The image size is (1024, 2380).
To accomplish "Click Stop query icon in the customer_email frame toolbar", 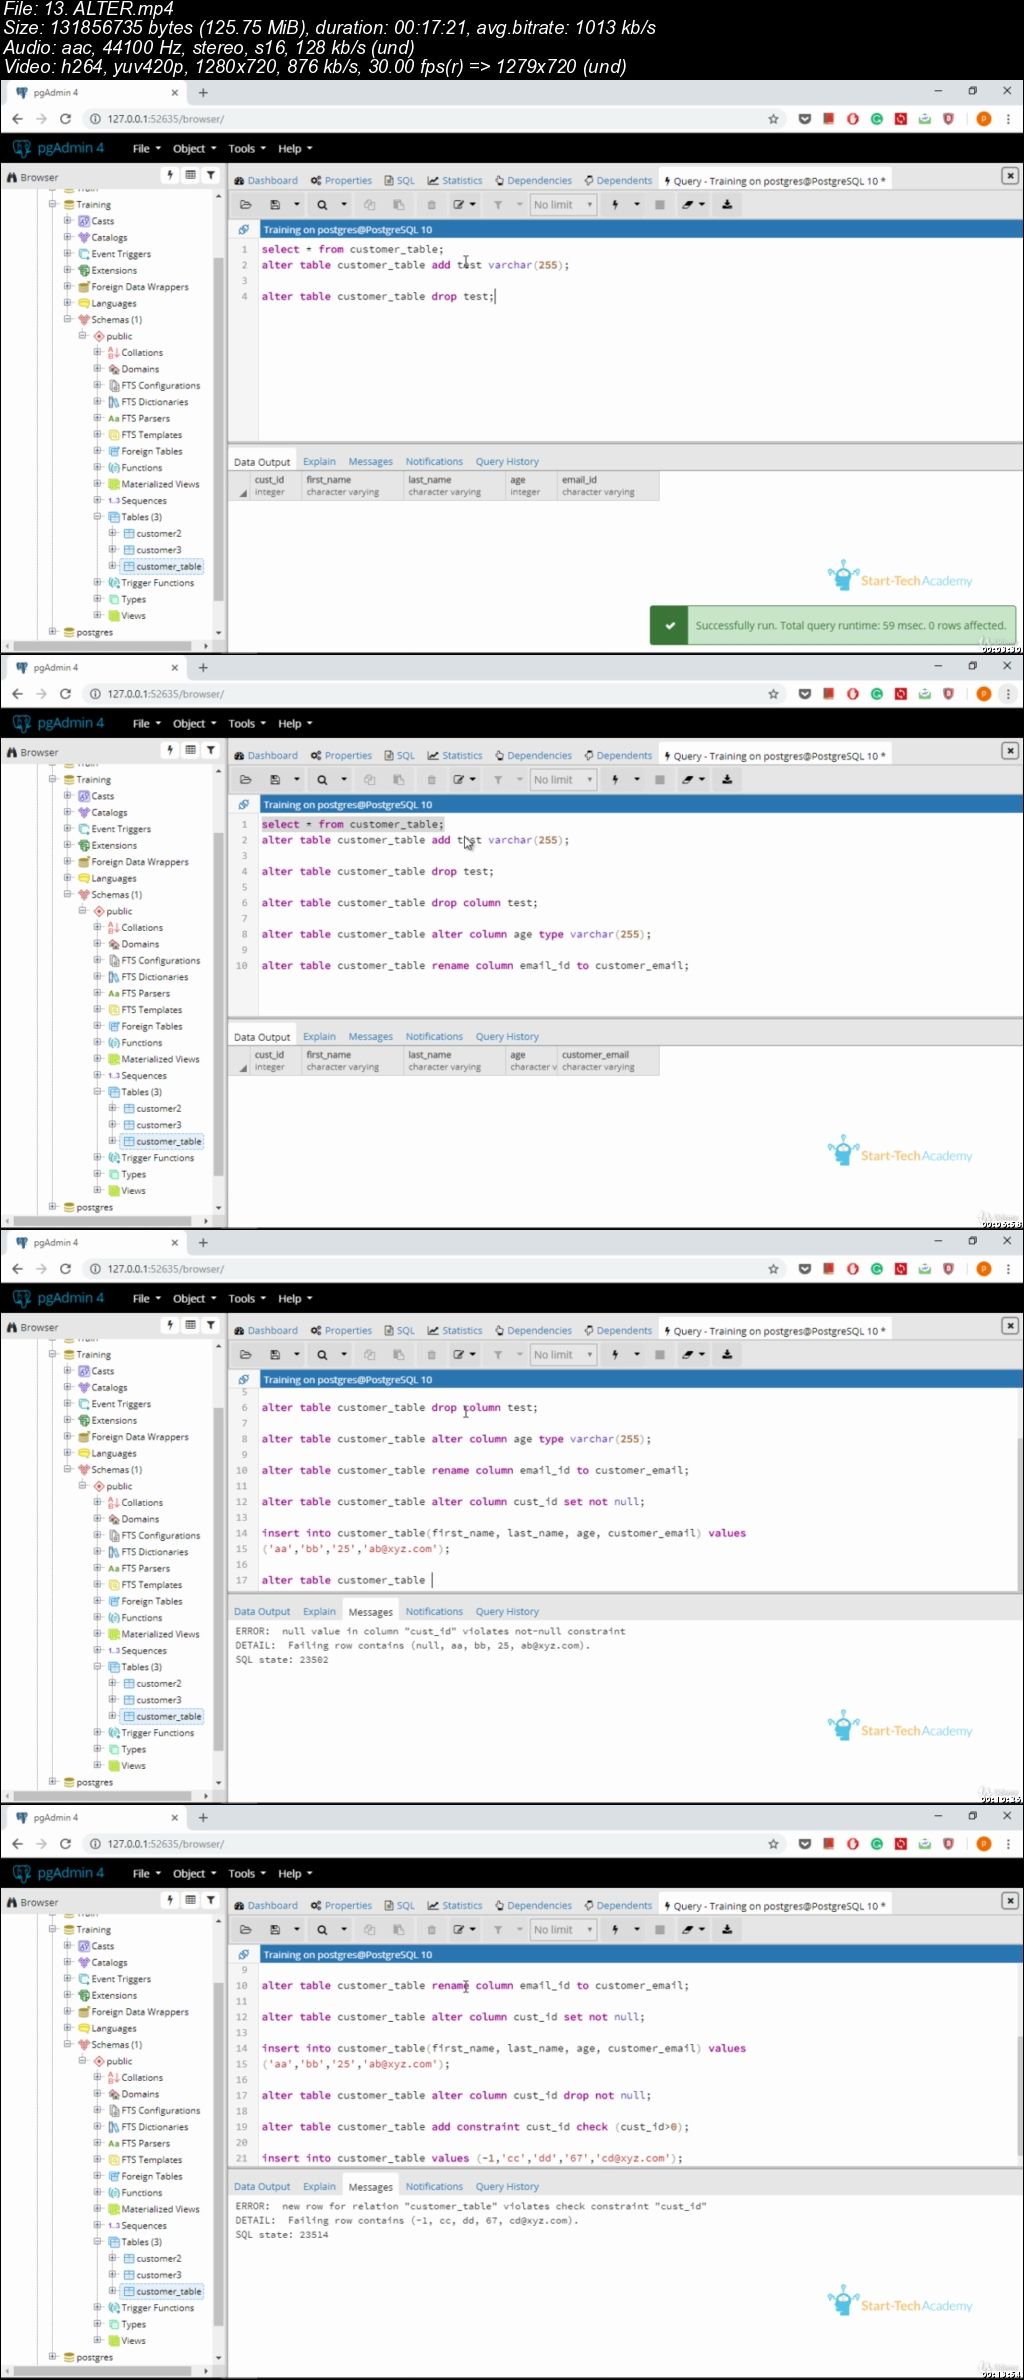I will (659, 780).
